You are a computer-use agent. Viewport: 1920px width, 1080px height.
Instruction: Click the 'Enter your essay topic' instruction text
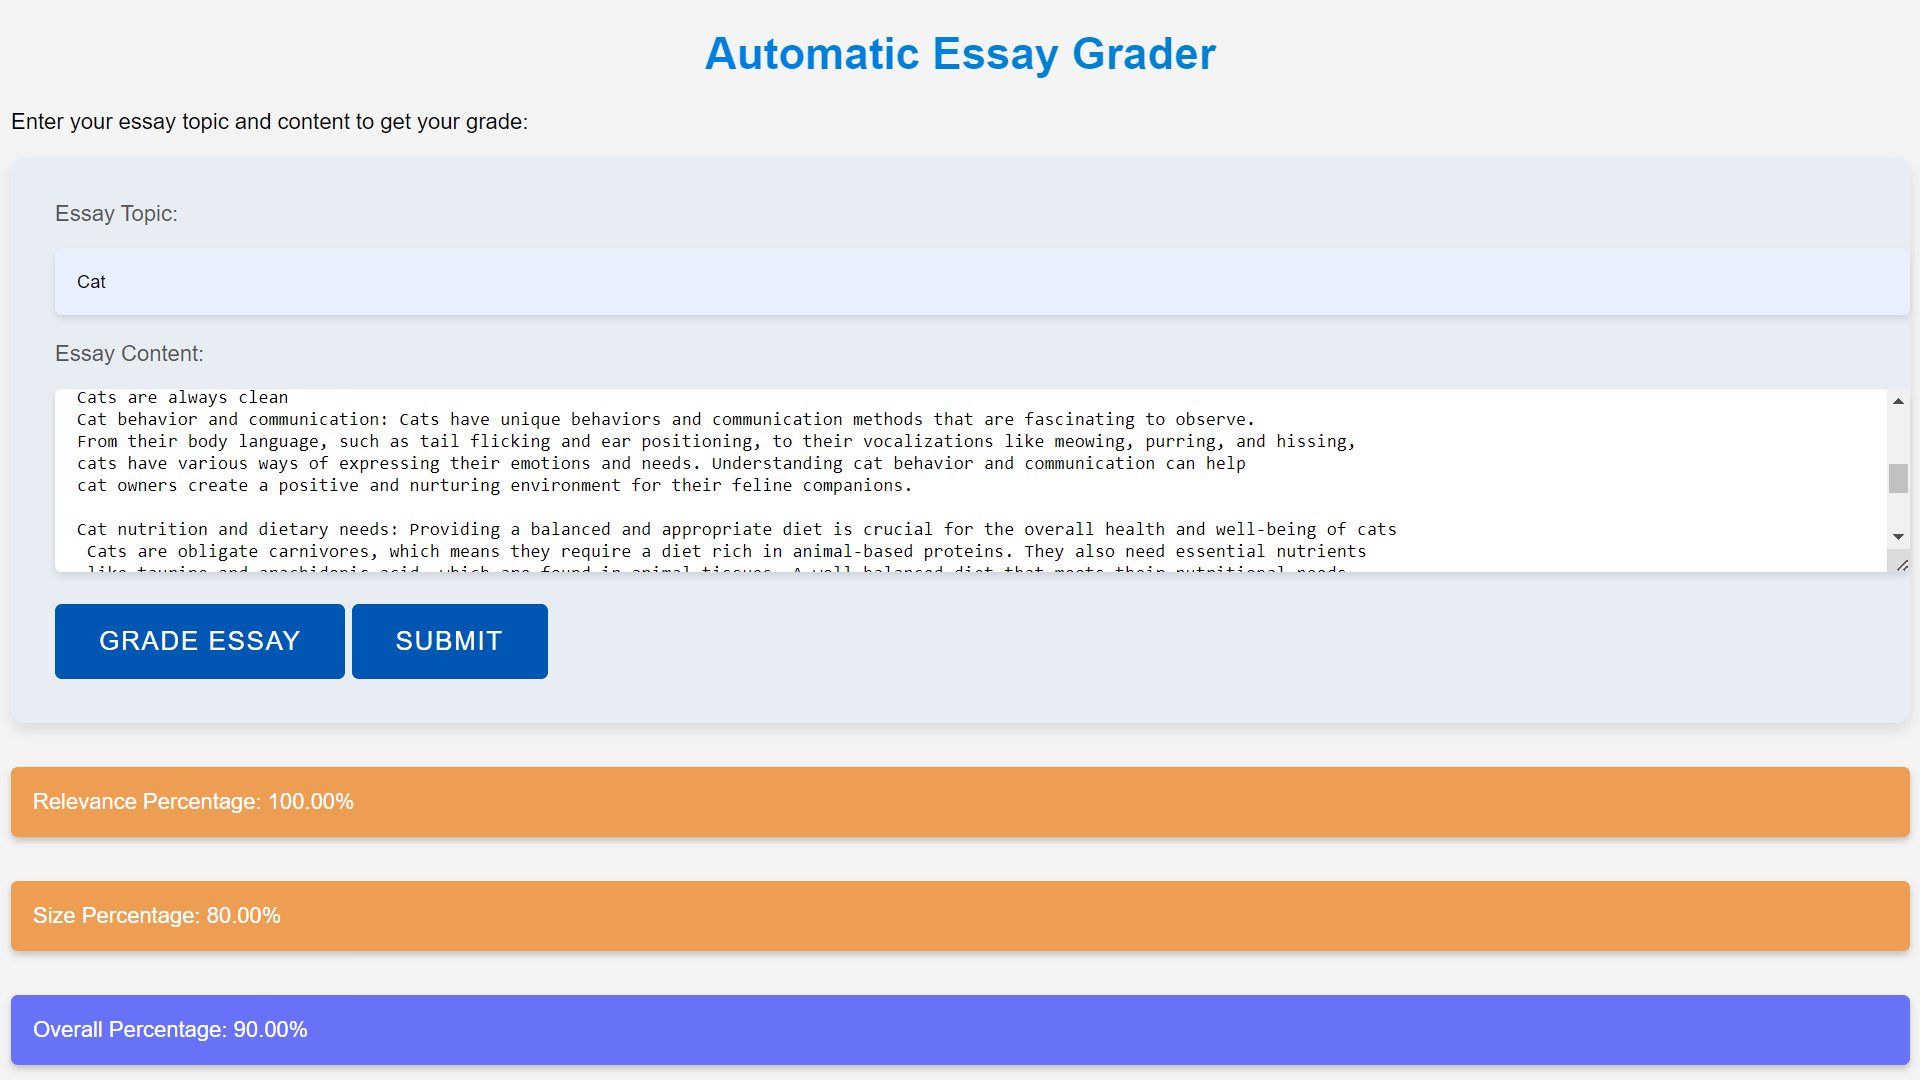pos(269,122)
